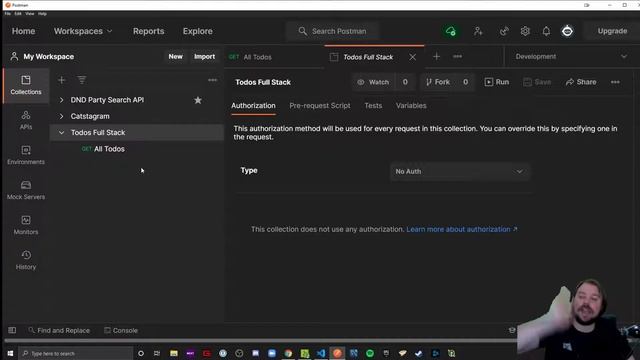Open the notifications bell
This screenshot has width=640, height=360.
click(x=546, y=31)
